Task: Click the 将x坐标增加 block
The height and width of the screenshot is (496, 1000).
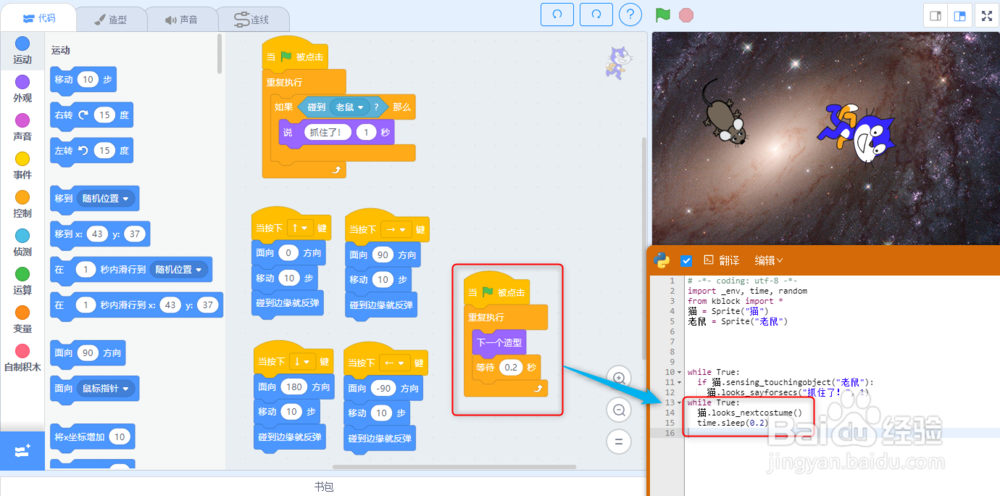Action: pos(92,437)
